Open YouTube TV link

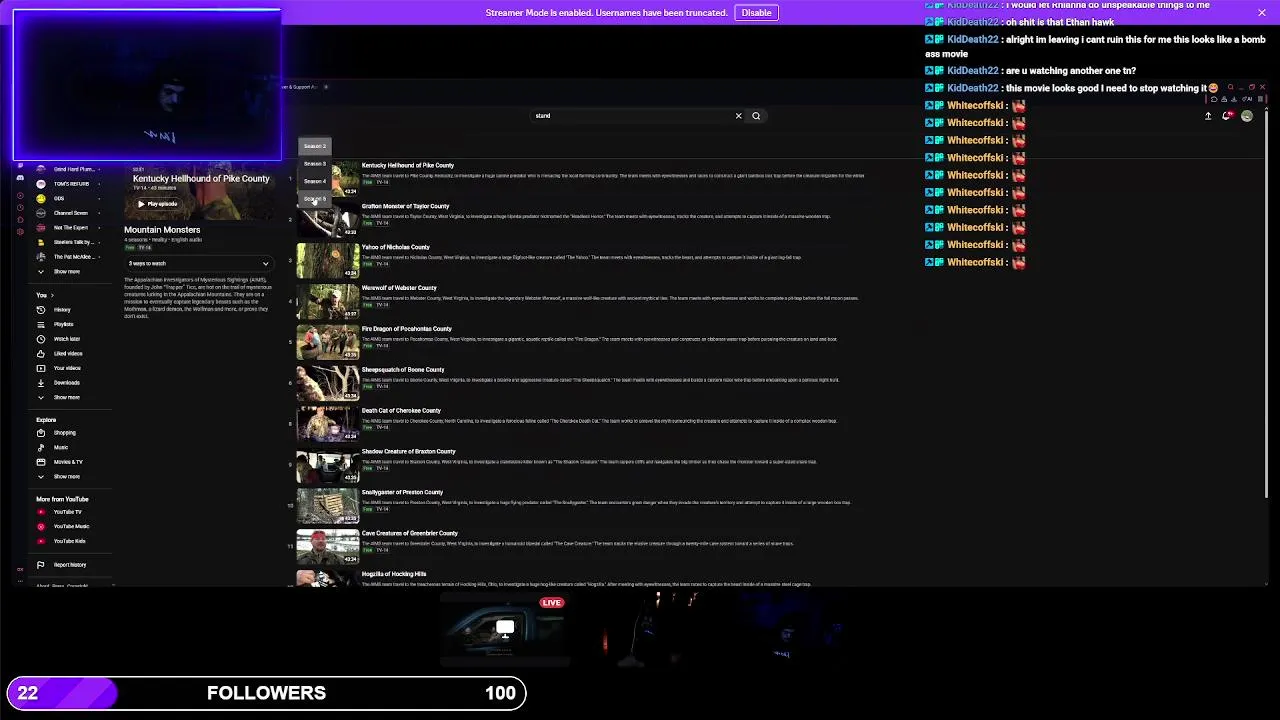click(67, 512)
